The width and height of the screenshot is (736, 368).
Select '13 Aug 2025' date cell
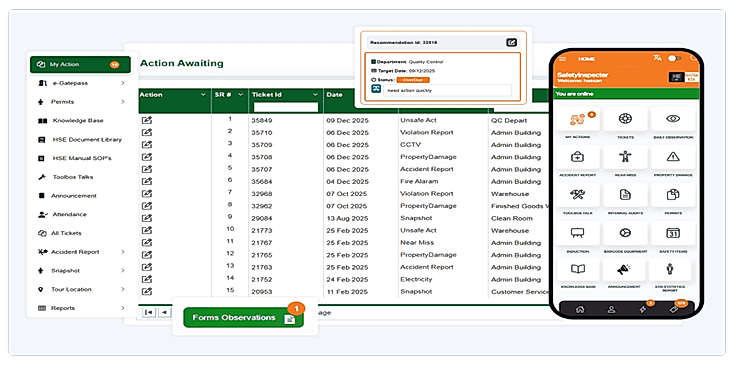click(x=346, y=218)
